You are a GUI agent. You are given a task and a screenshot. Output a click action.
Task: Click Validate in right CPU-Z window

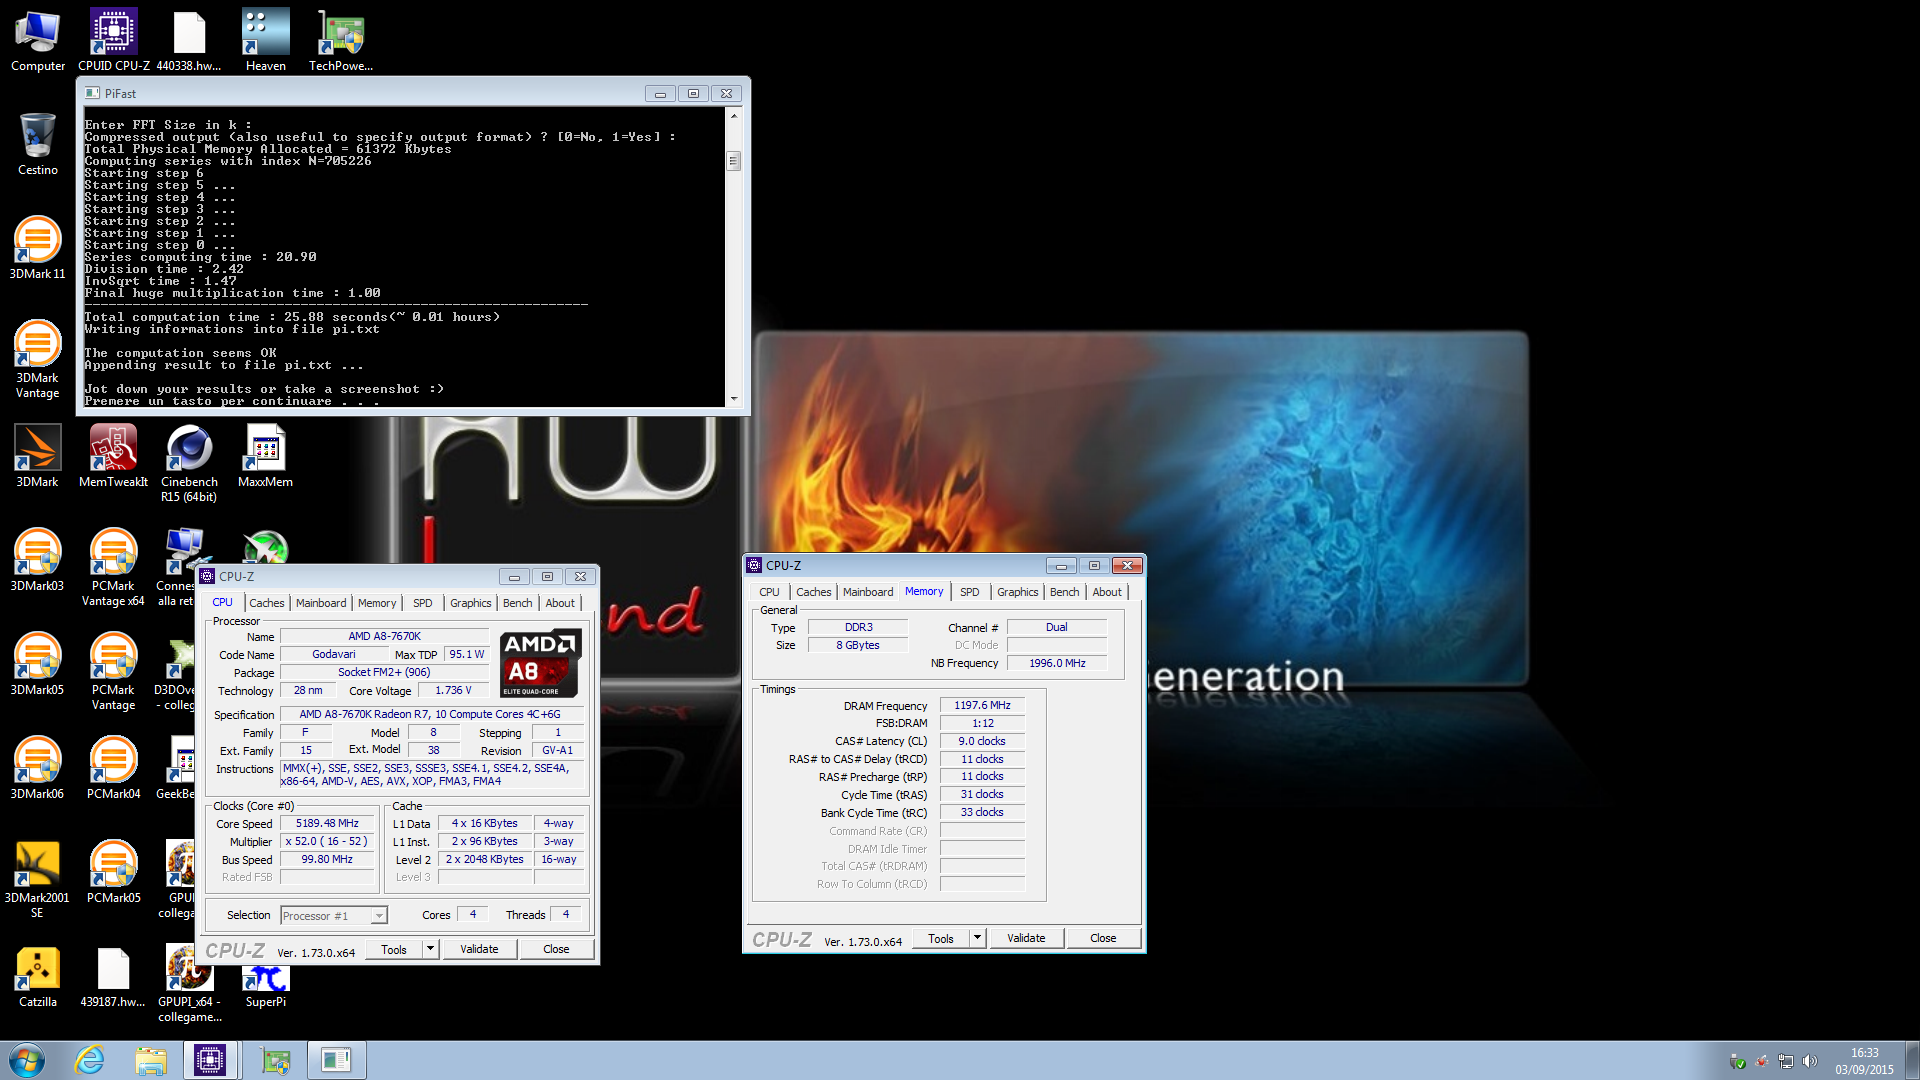[1026, 938]
